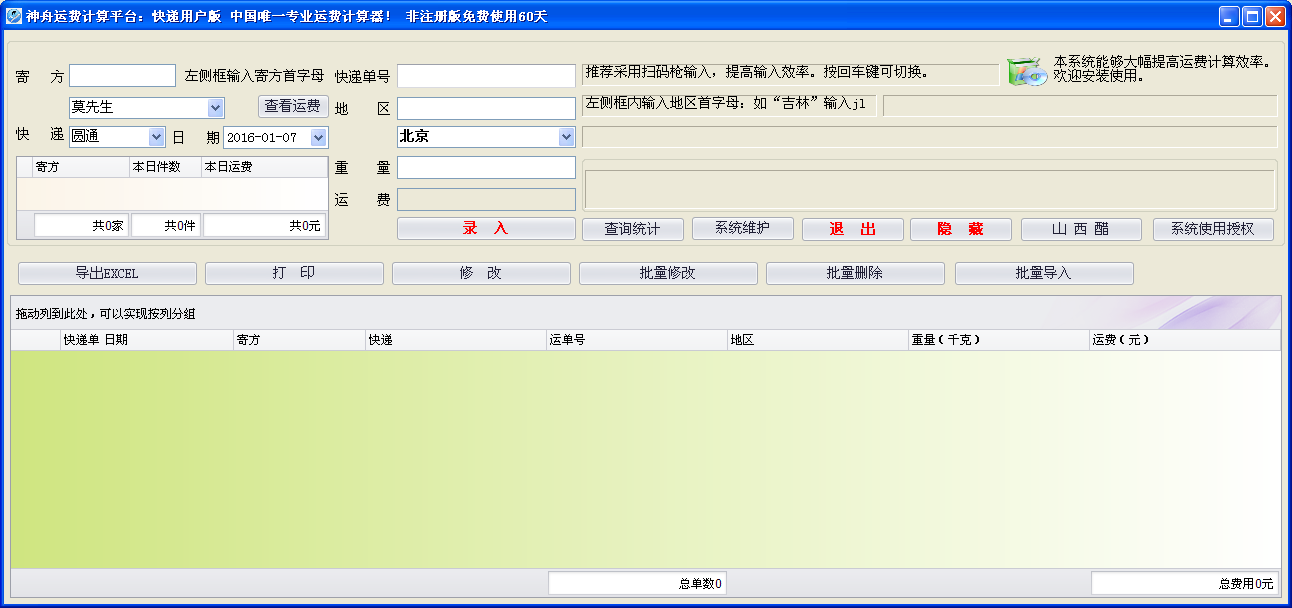Hide the window with 隐藏 button
Screen dimensions: 1292x608
click(960, 228)
